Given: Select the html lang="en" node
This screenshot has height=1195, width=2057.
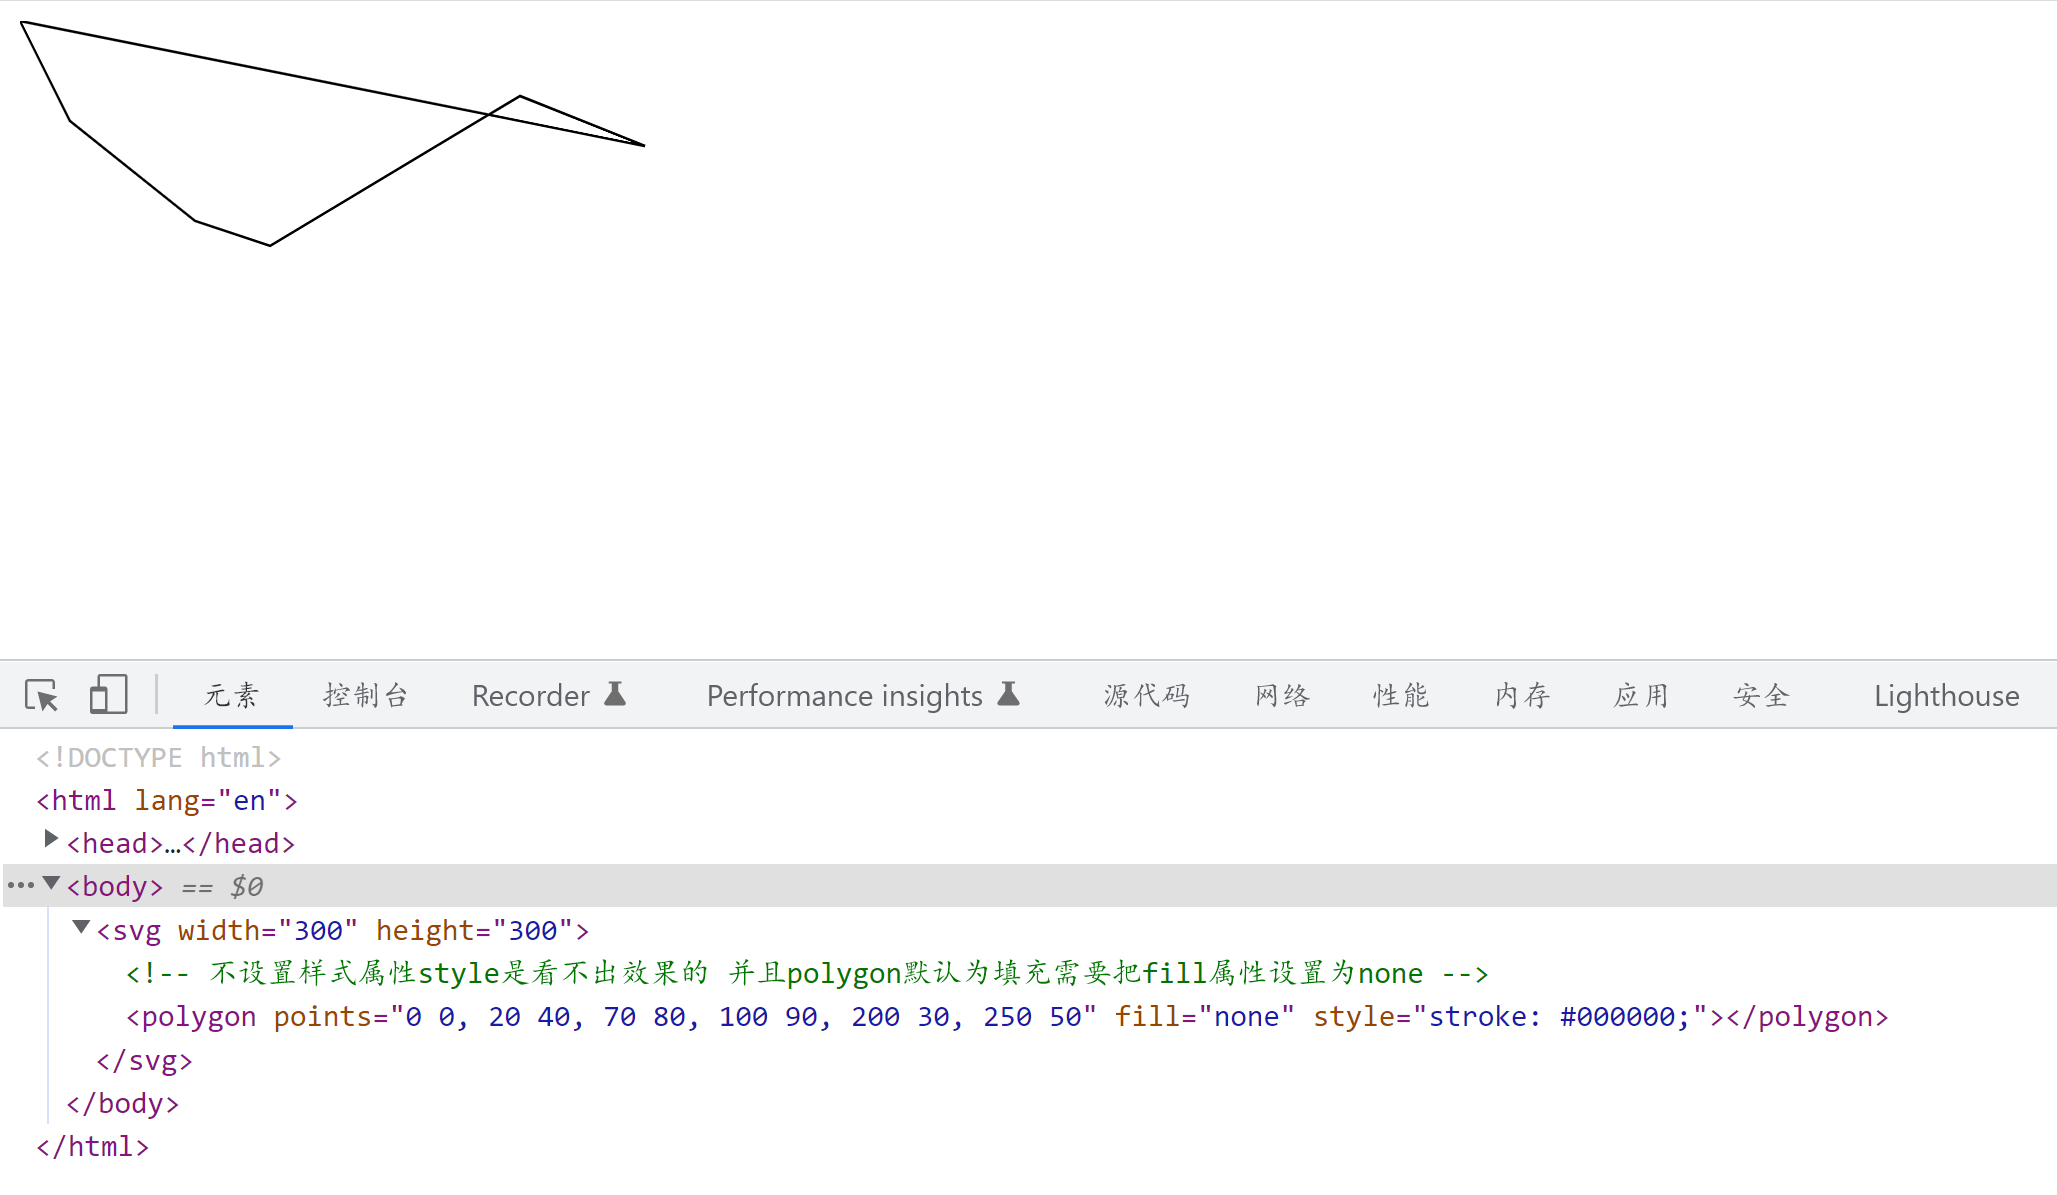Looking at the screenshot, I should click(x=166, y=801).
